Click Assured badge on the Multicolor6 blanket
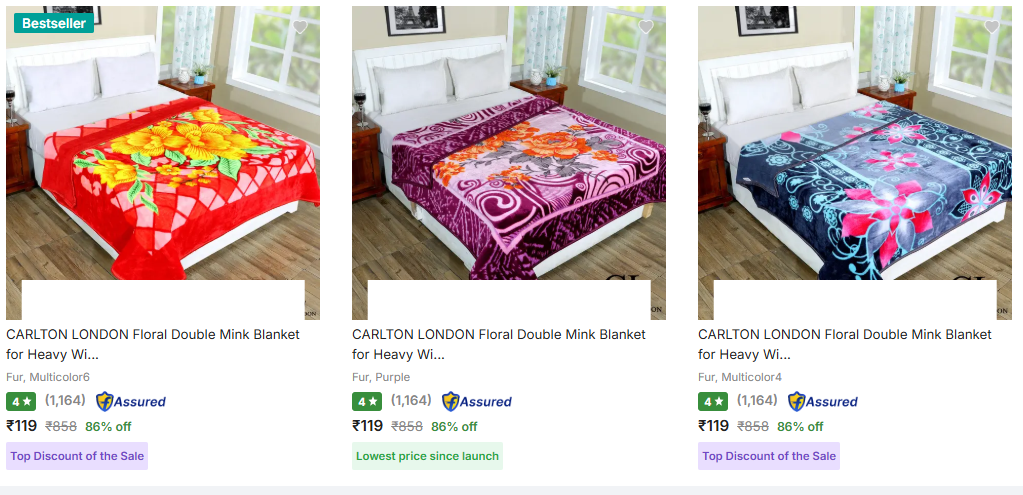This screenshot has width=1023, height=495. 131,402
